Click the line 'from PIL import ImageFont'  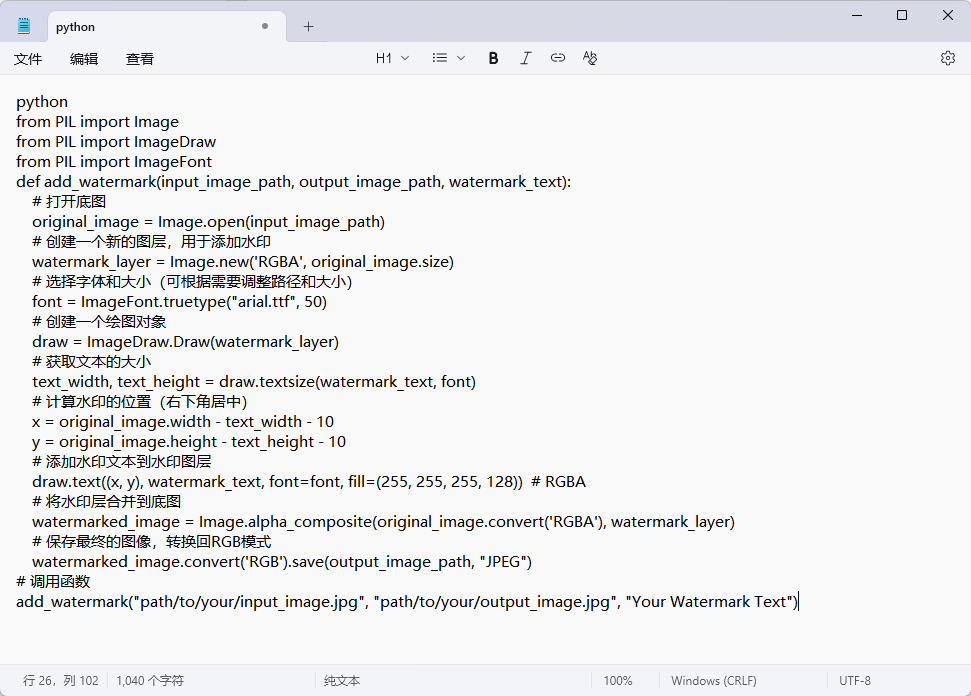[x=114, y=162]
